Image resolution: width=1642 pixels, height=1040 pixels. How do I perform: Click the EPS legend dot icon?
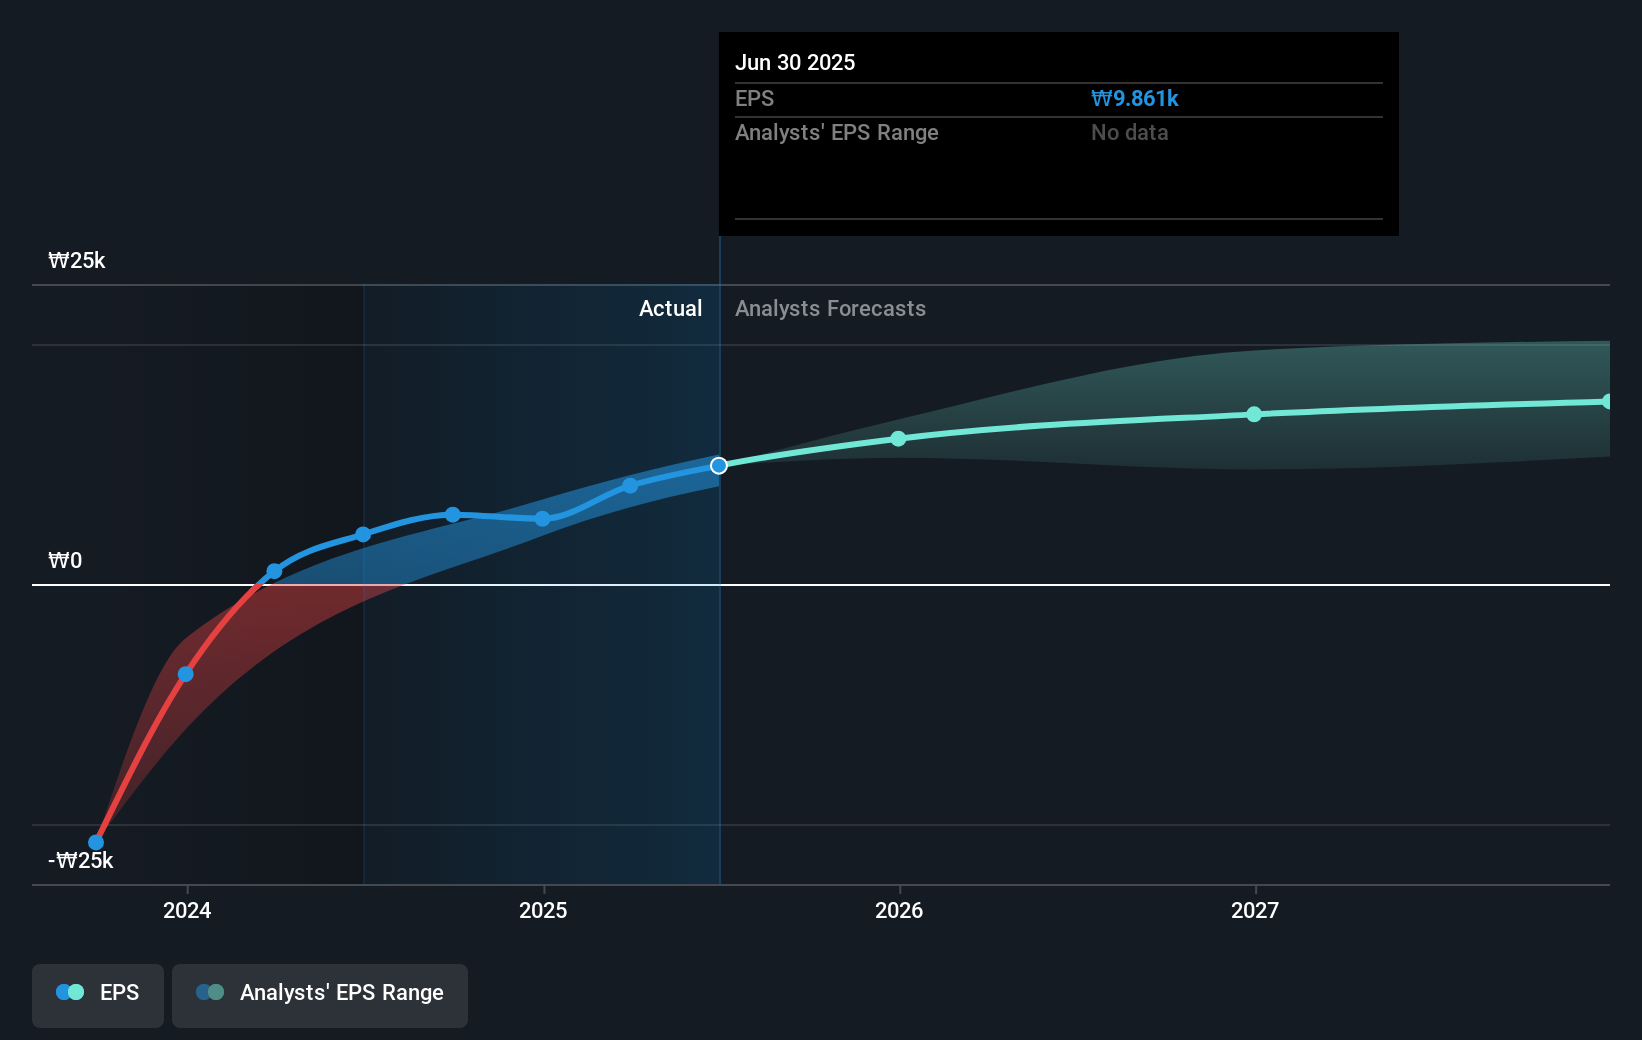pos(69,992)
